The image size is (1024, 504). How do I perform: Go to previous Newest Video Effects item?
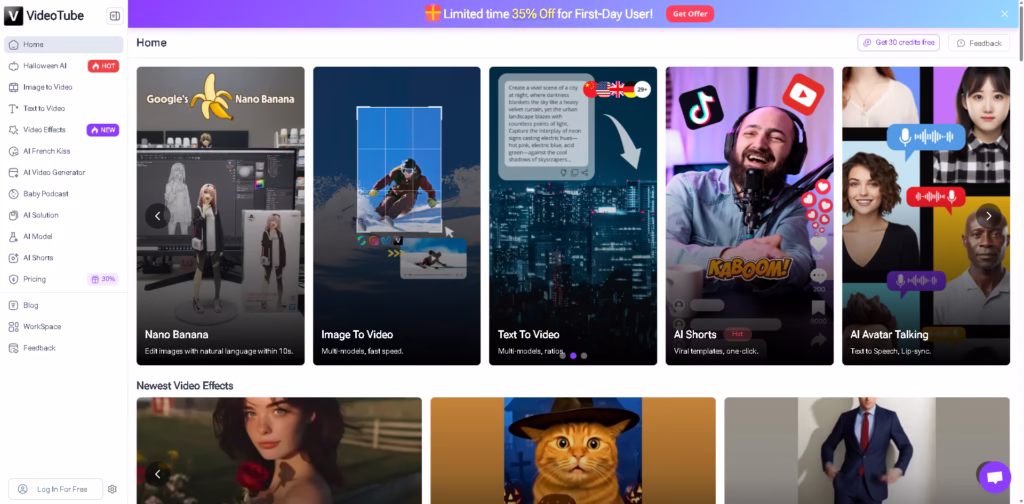click(x=157, y=474)
